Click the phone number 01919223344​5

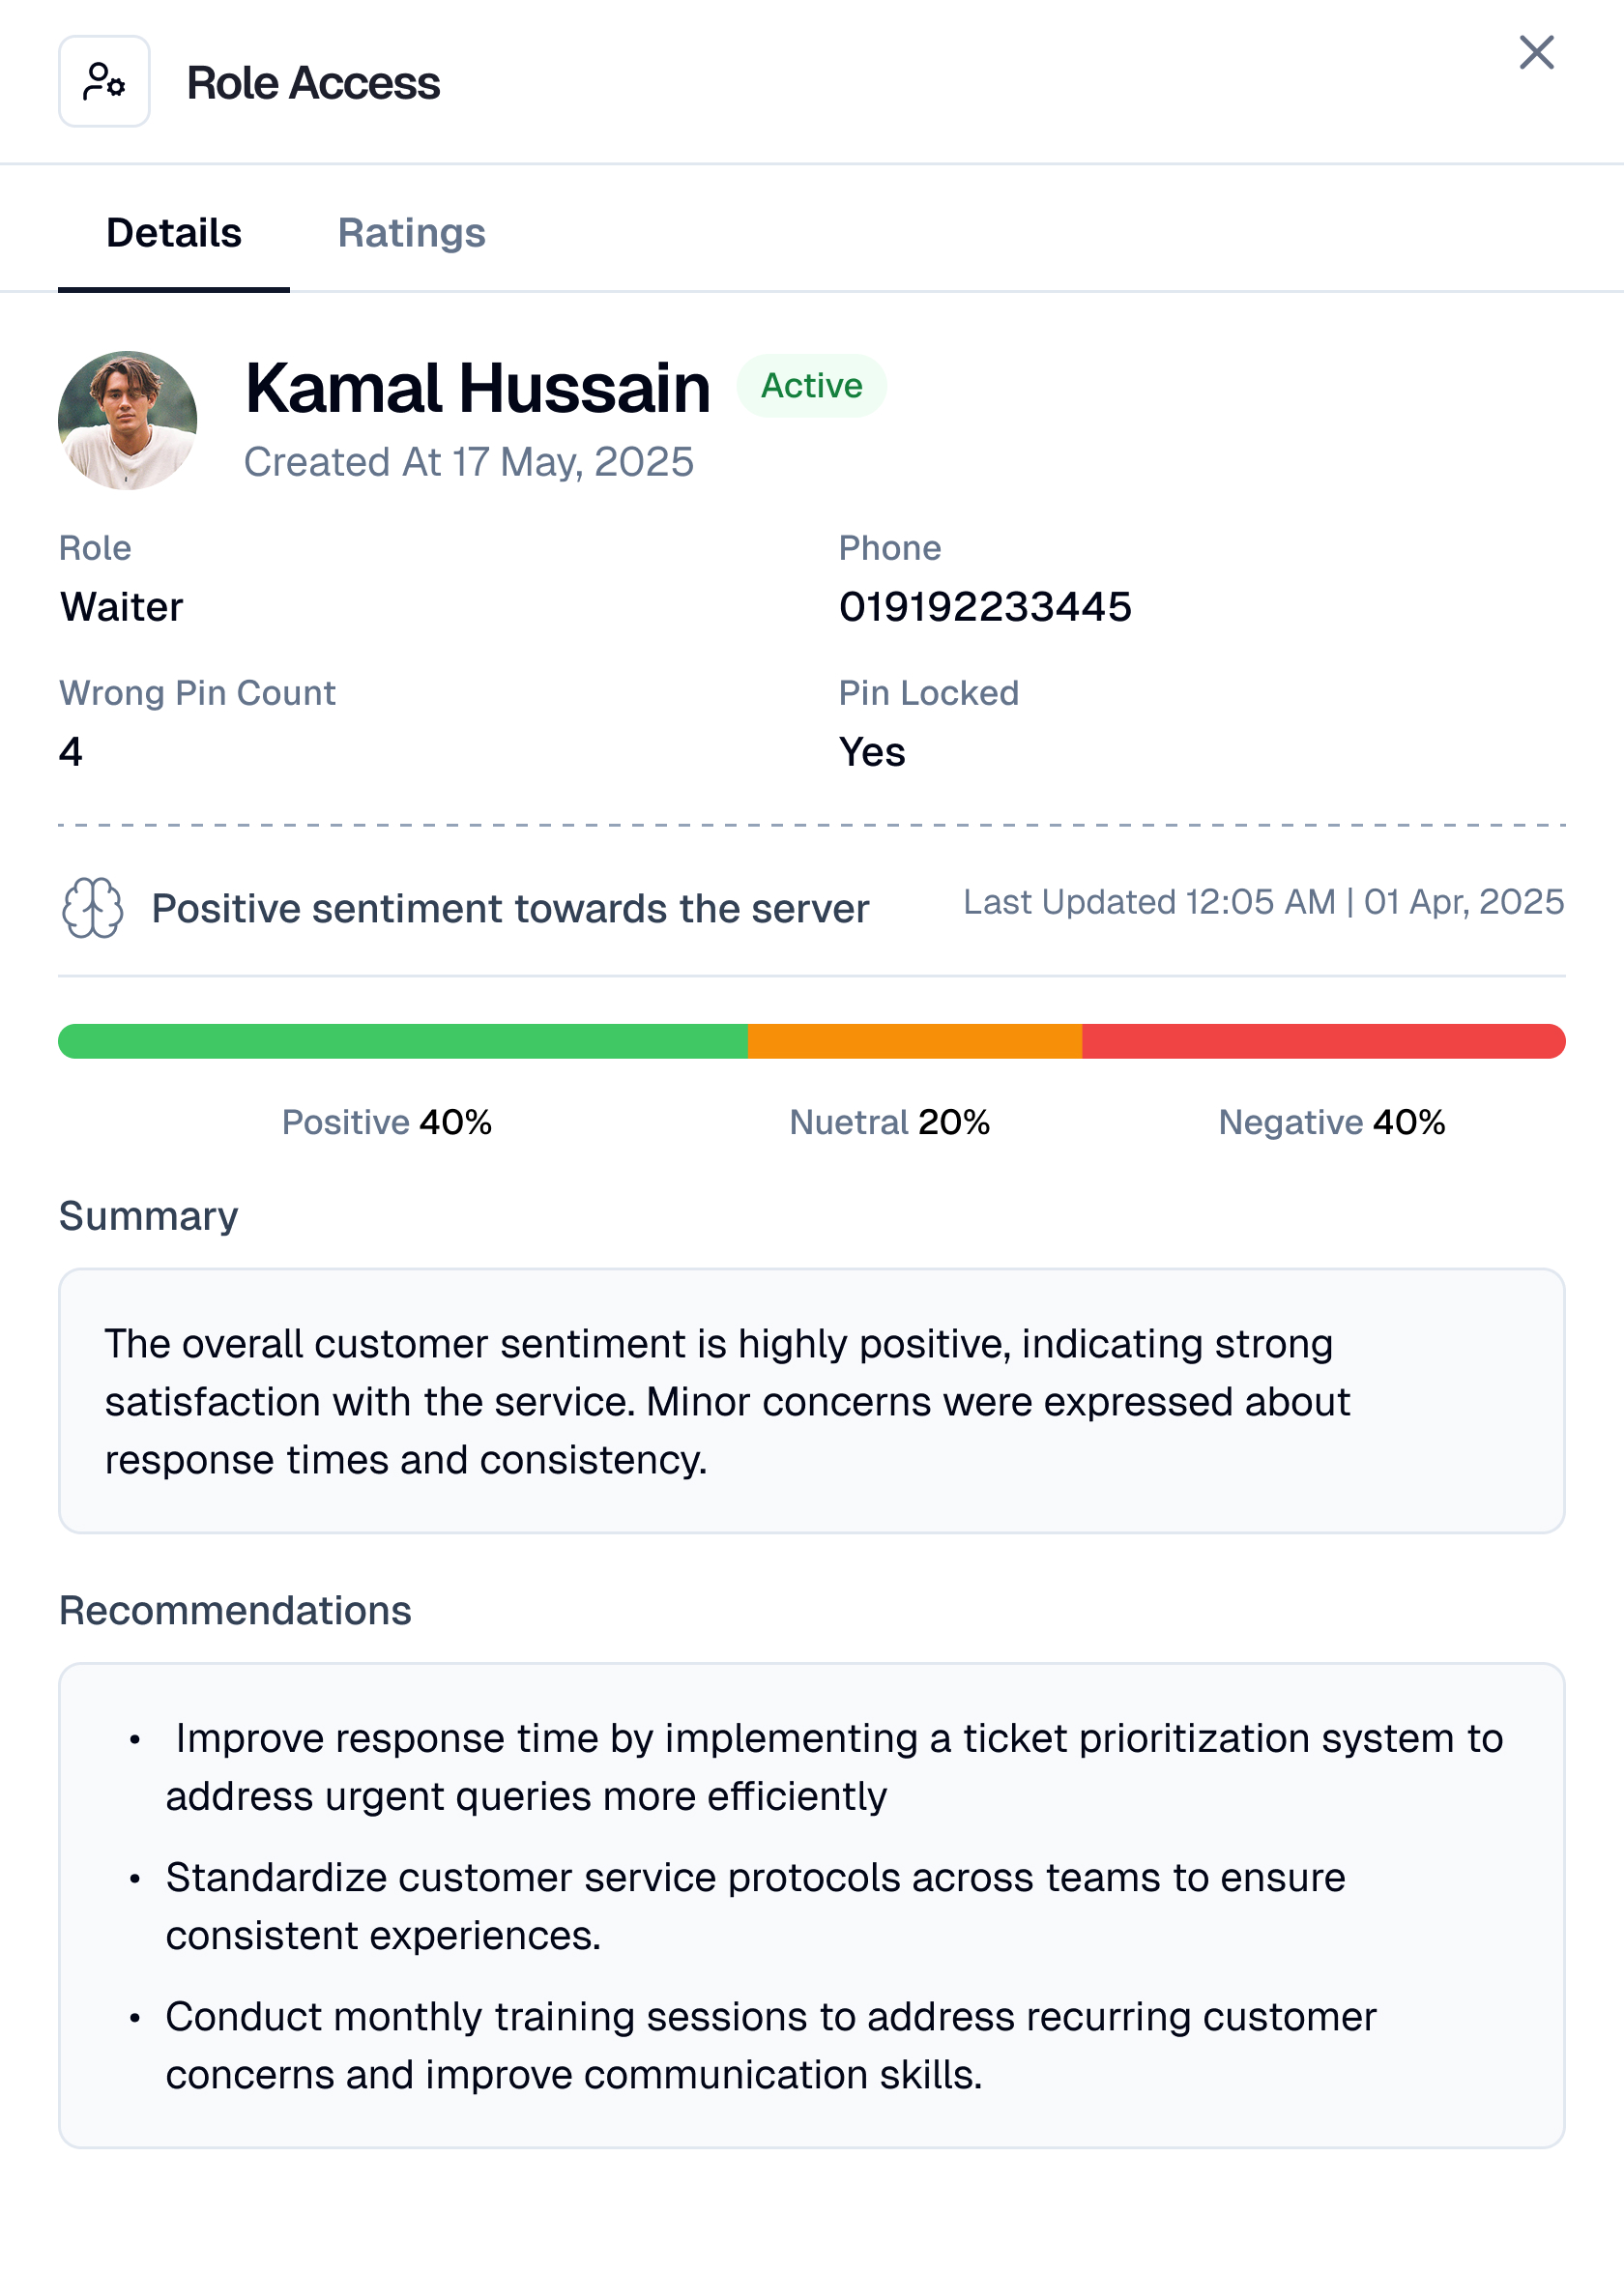pyautogui.click(x=984, y=607)
